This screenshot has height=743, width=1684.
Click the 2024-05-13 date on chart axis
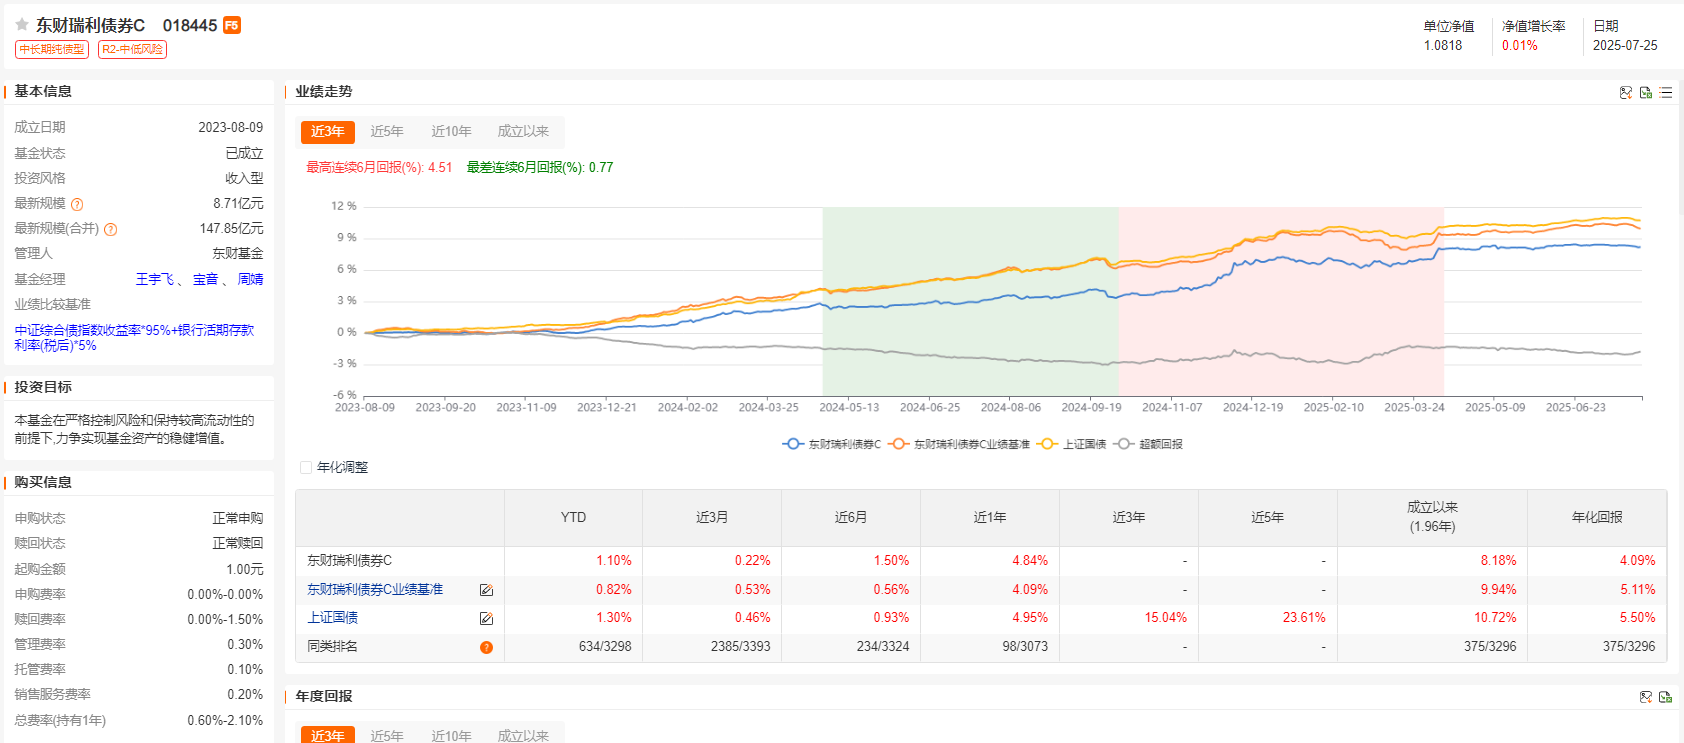849,407
